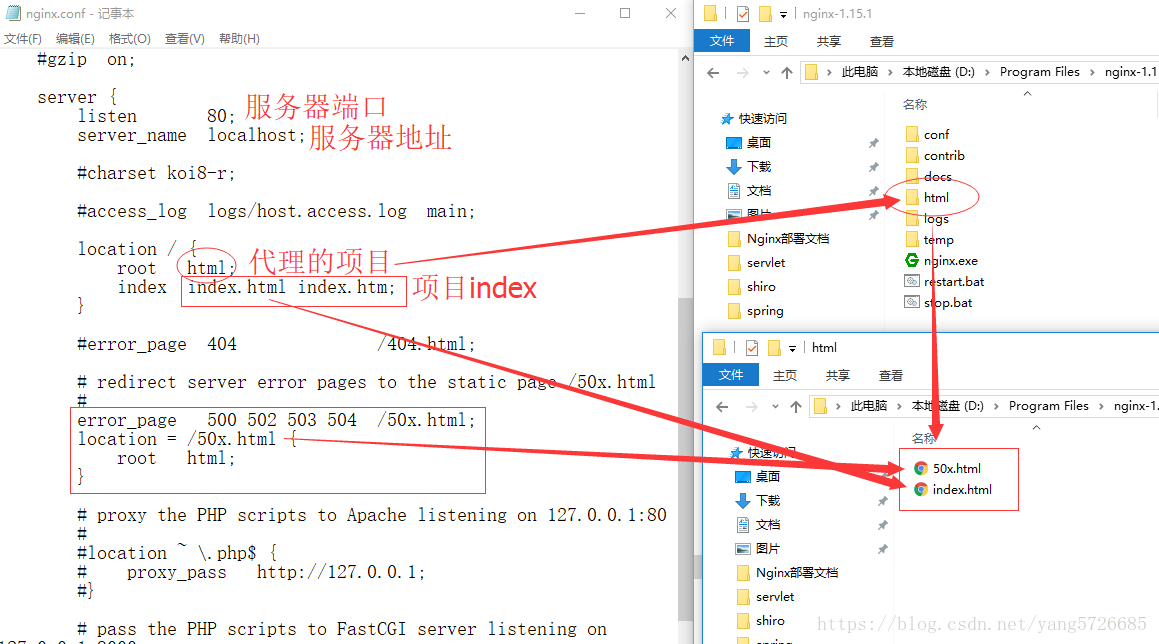Select 下载 in nginx-1.15.1 navigation pane

749,166
